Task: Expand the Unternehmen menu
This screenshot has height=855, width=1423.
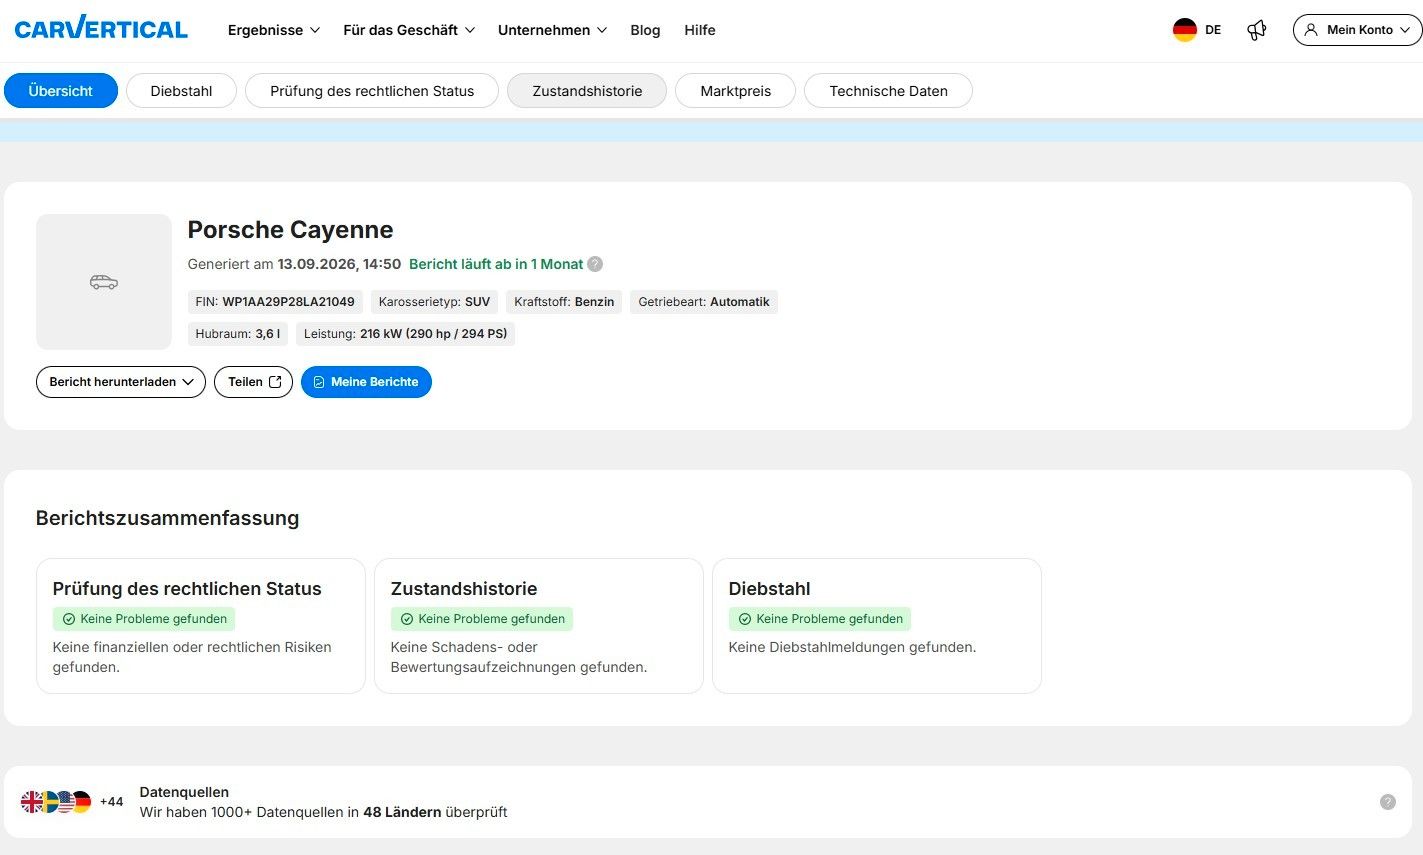Action: pyautogui.click(x=553, y=30)
